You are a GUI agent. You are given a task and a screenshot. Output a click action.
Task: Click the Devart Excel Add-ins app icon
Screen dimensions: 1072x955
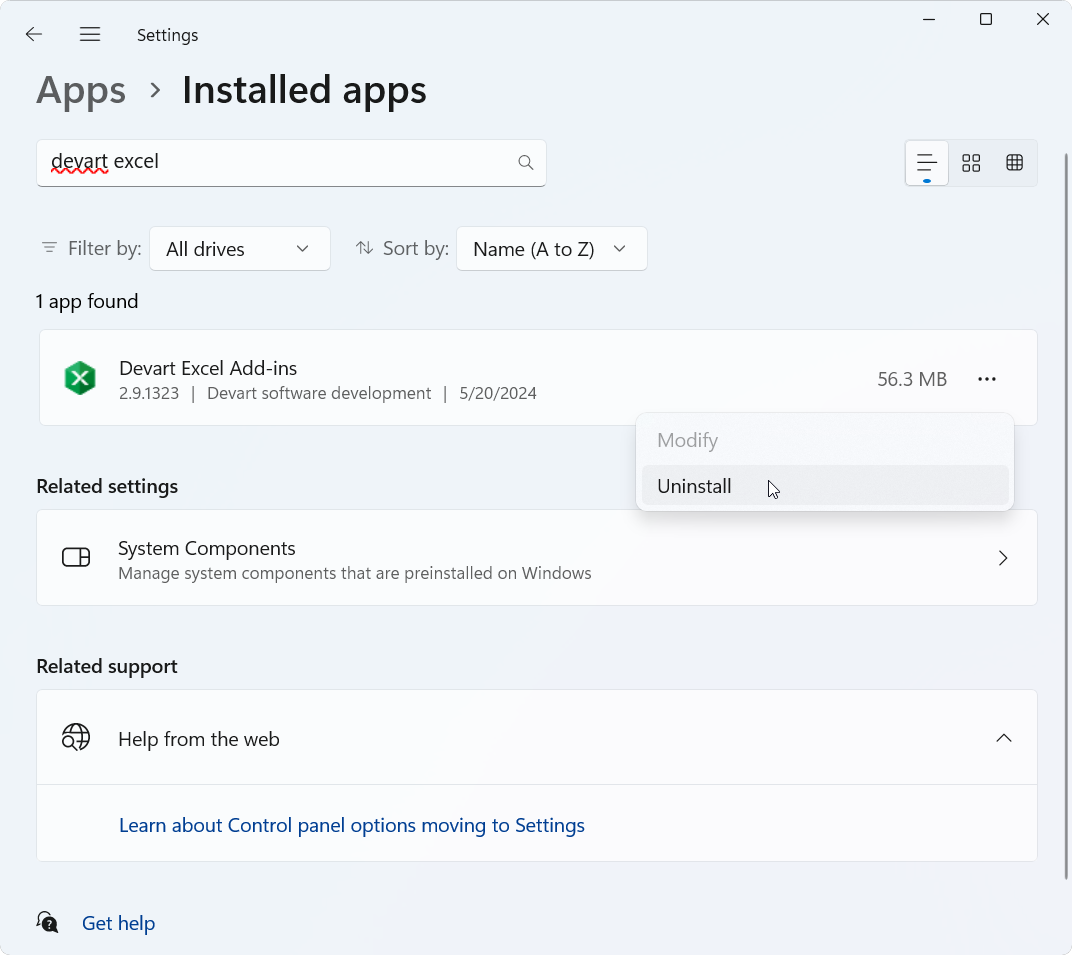[x=80, y=378]
